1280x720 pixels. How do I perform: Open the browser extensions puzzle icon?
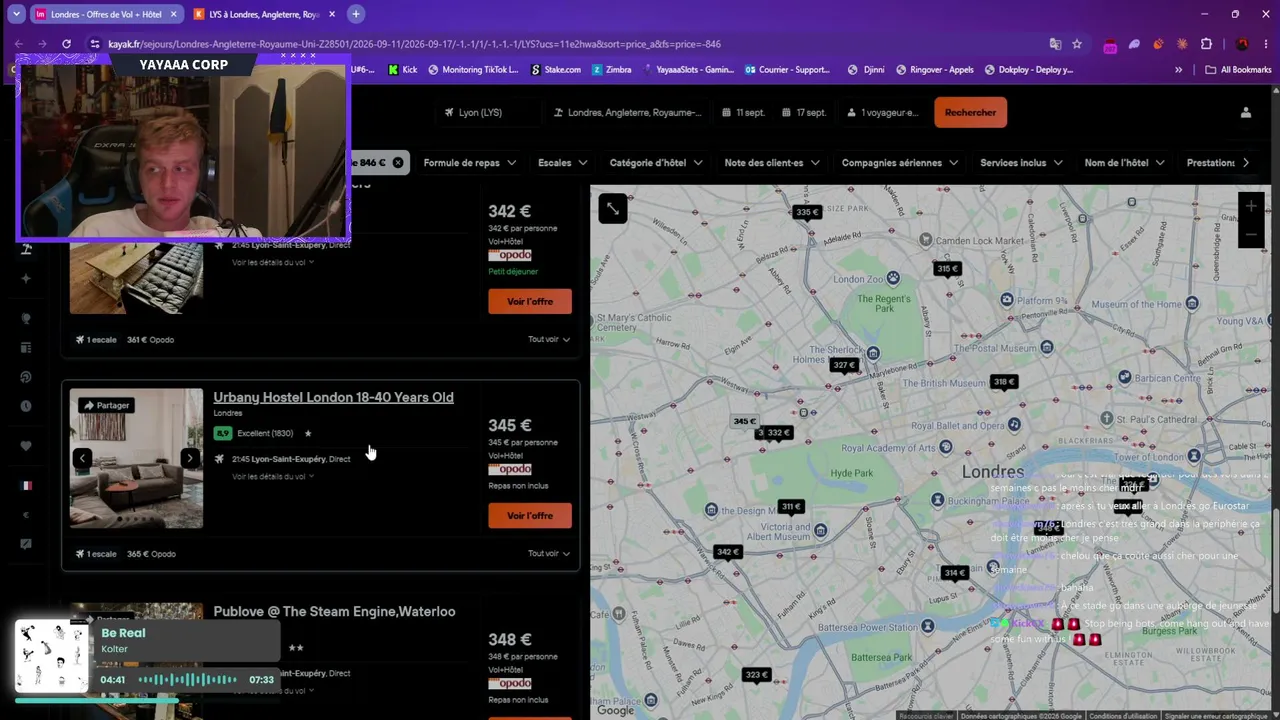[x=1206, y=44]
